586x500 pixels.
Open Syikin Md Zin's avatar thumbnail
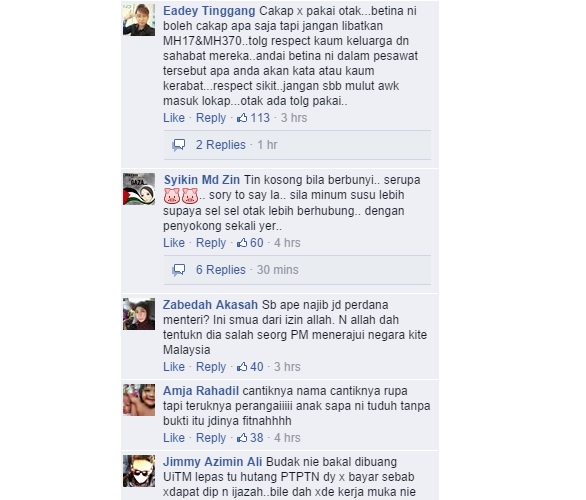click(x=139, y=189)
